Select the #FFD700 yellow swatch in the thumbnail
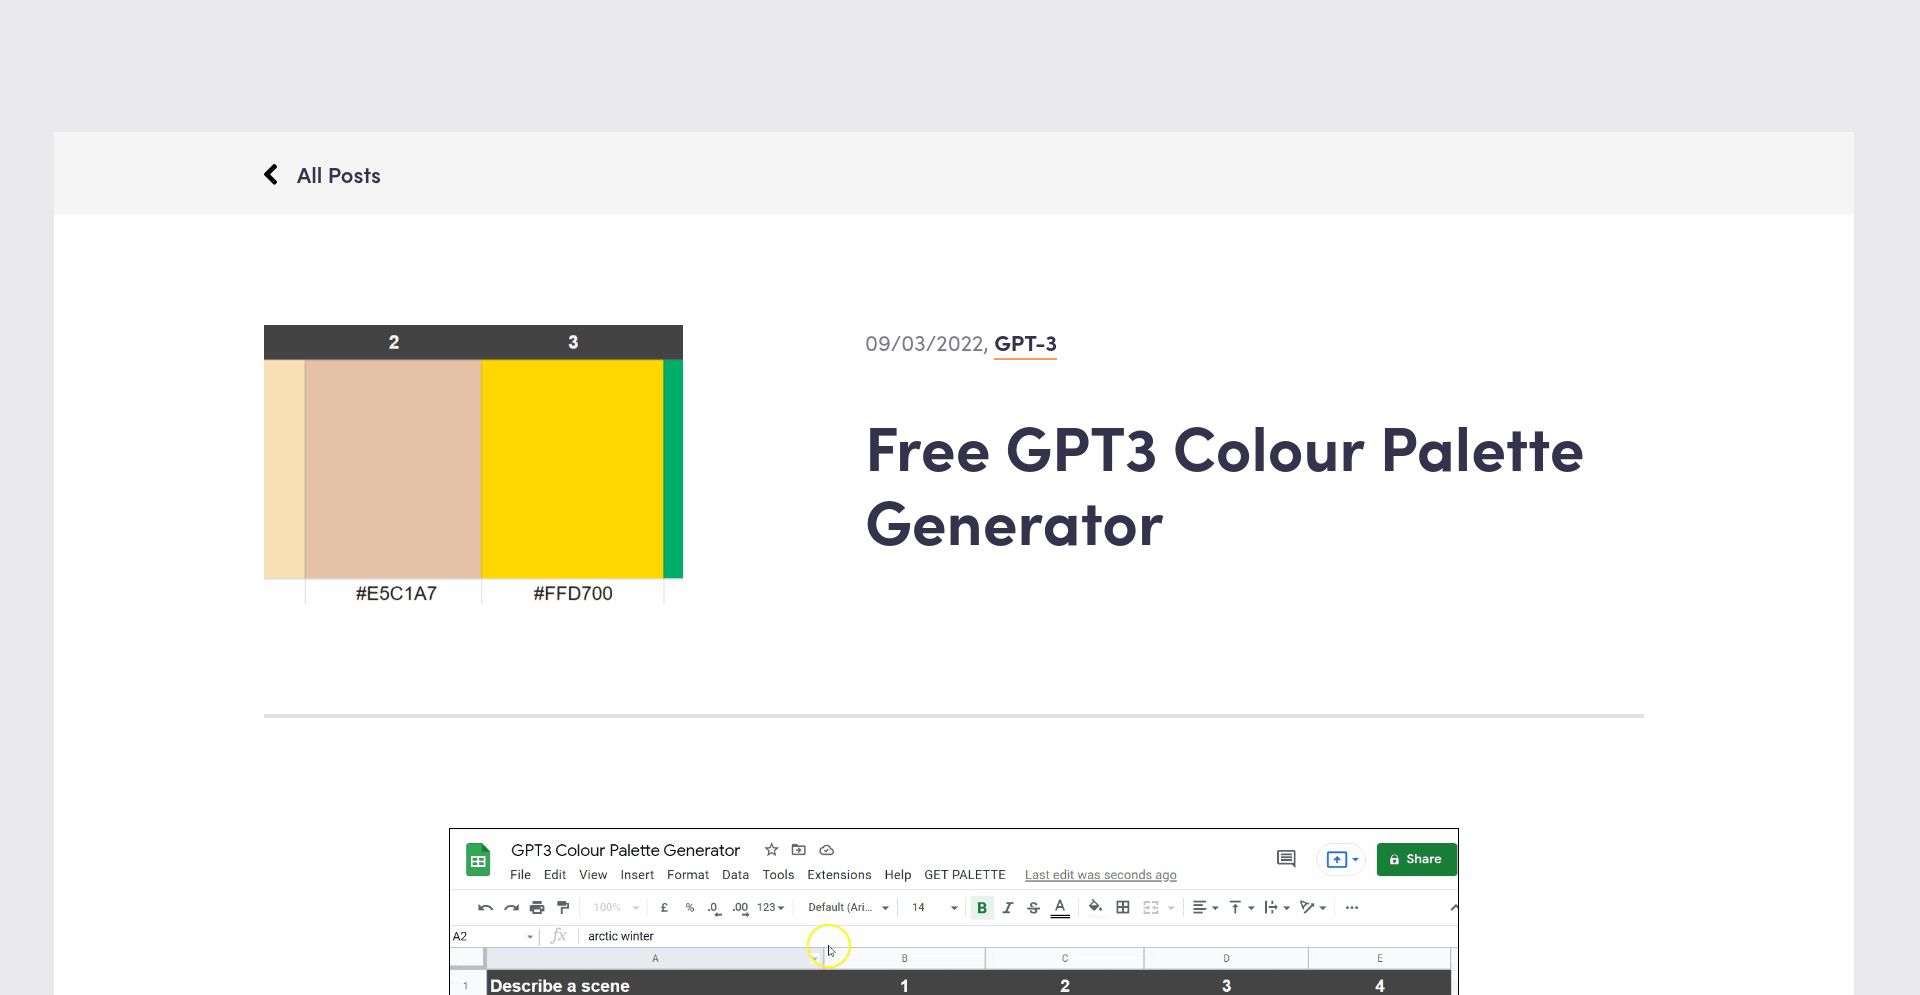Screen dimensions: 1920x995 [x=572, y=468]
